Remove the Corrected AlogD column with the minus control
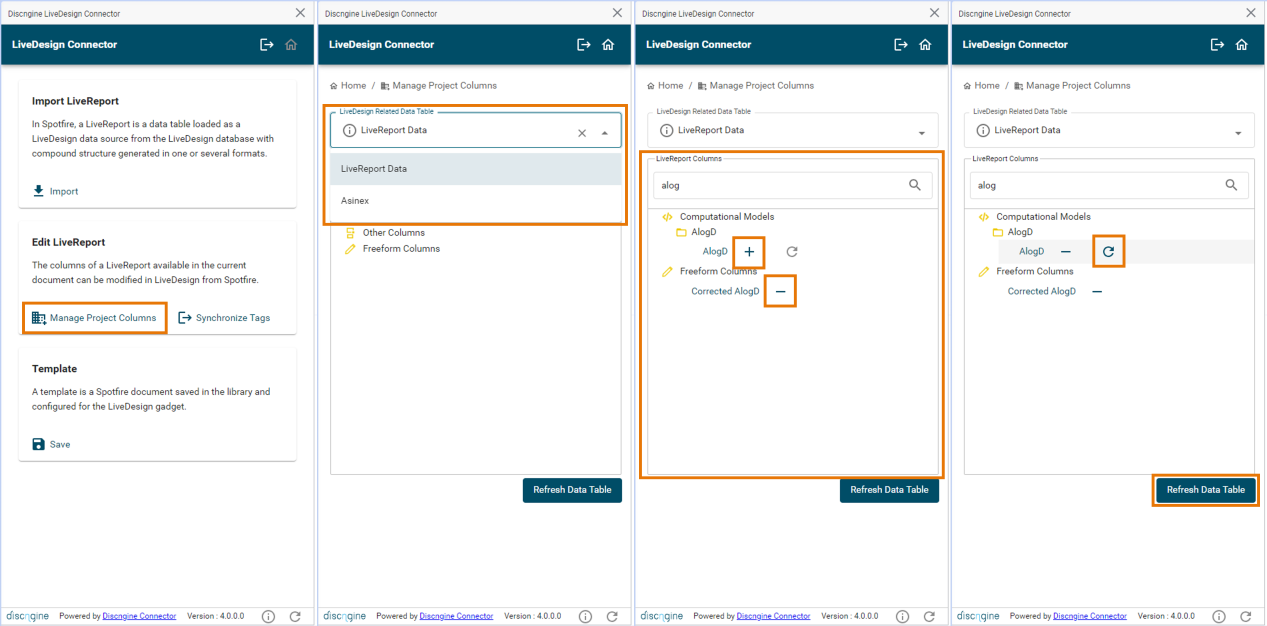Screen dimensions: 1267x626 (x=780, y=291)
